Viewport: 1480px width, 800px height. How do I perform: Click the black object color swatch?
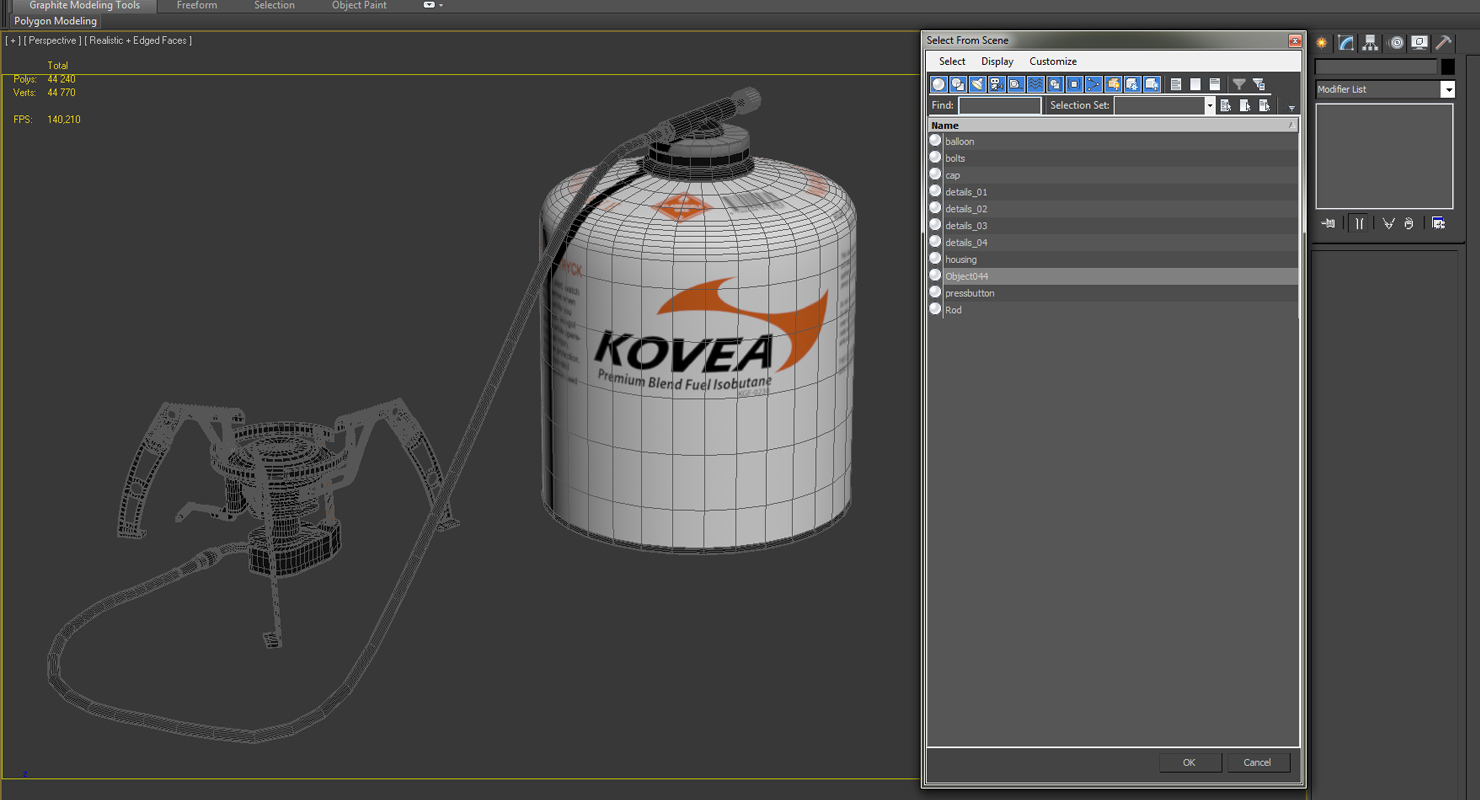click(x=1447, y=67)
